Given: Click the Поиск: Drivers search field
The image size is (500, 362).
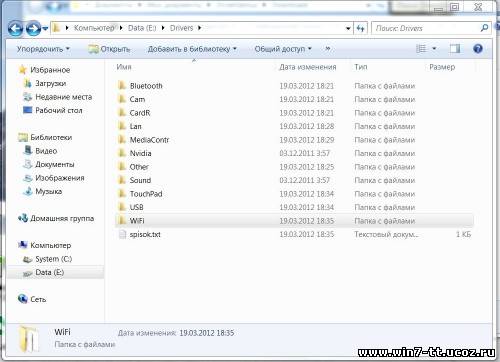Looking at the screenshot, I should (427, 28).
